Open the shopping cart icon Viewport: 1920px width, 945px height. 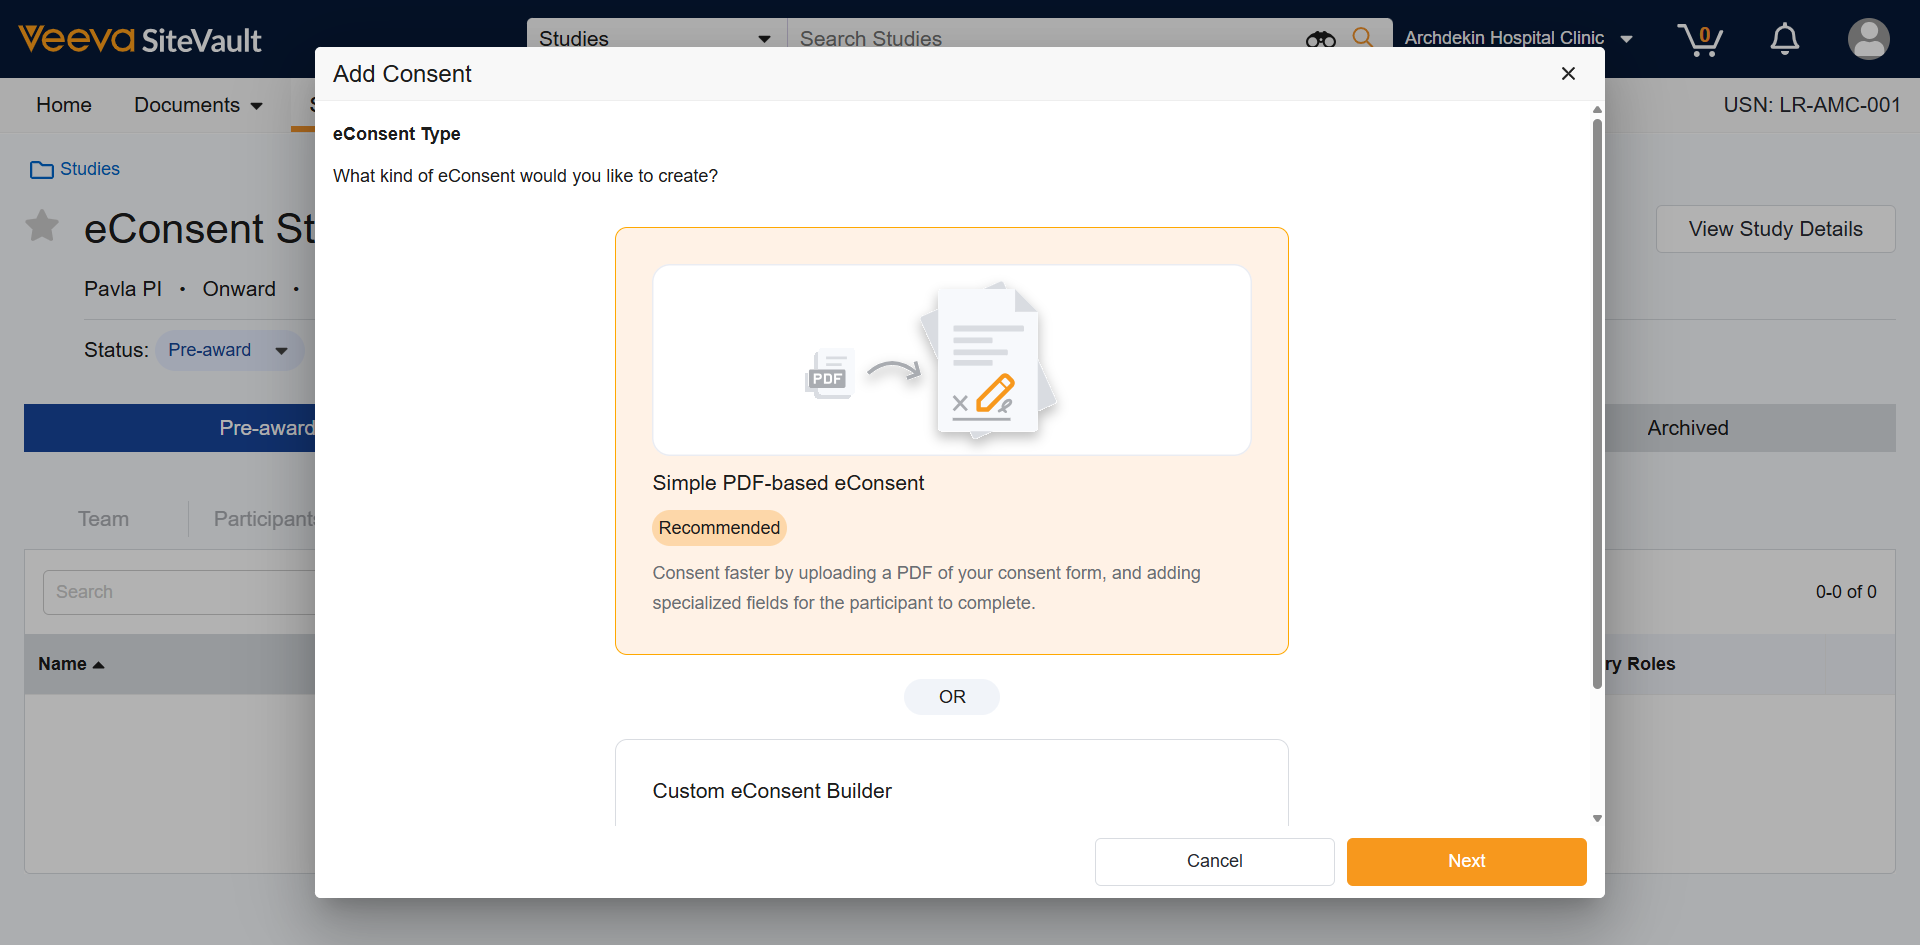coord(1699,39)
